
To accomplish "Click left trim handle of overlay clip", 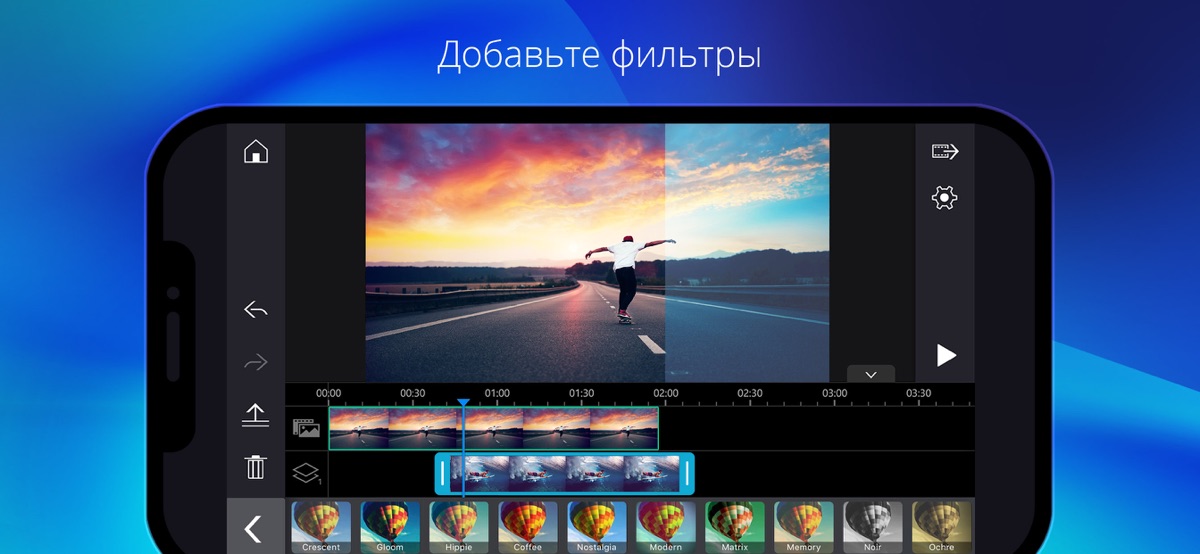I will 443,473.
